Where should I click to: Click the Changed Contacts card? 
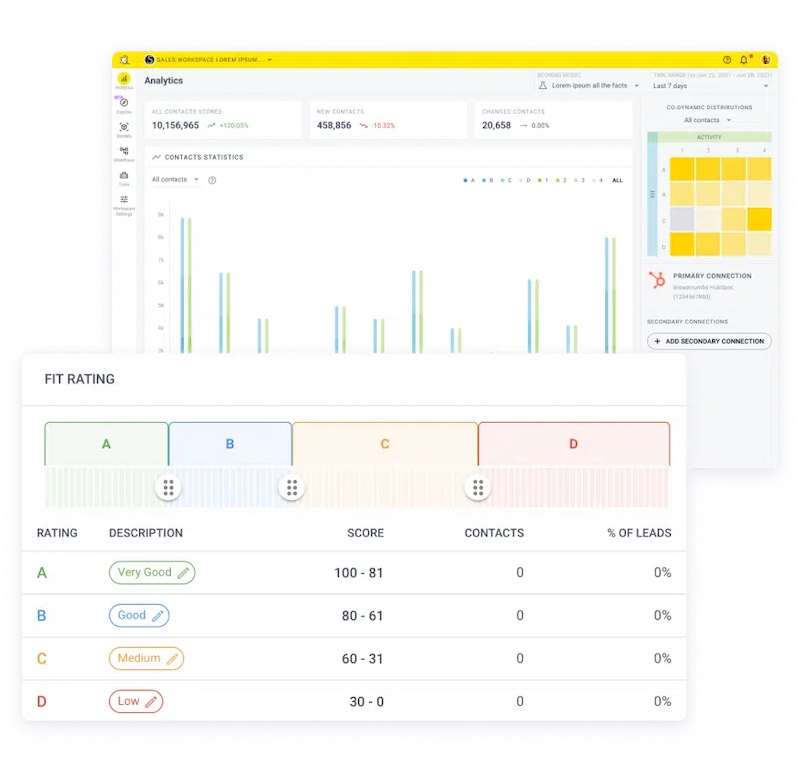pyautogui.click(x=554, y=120)
